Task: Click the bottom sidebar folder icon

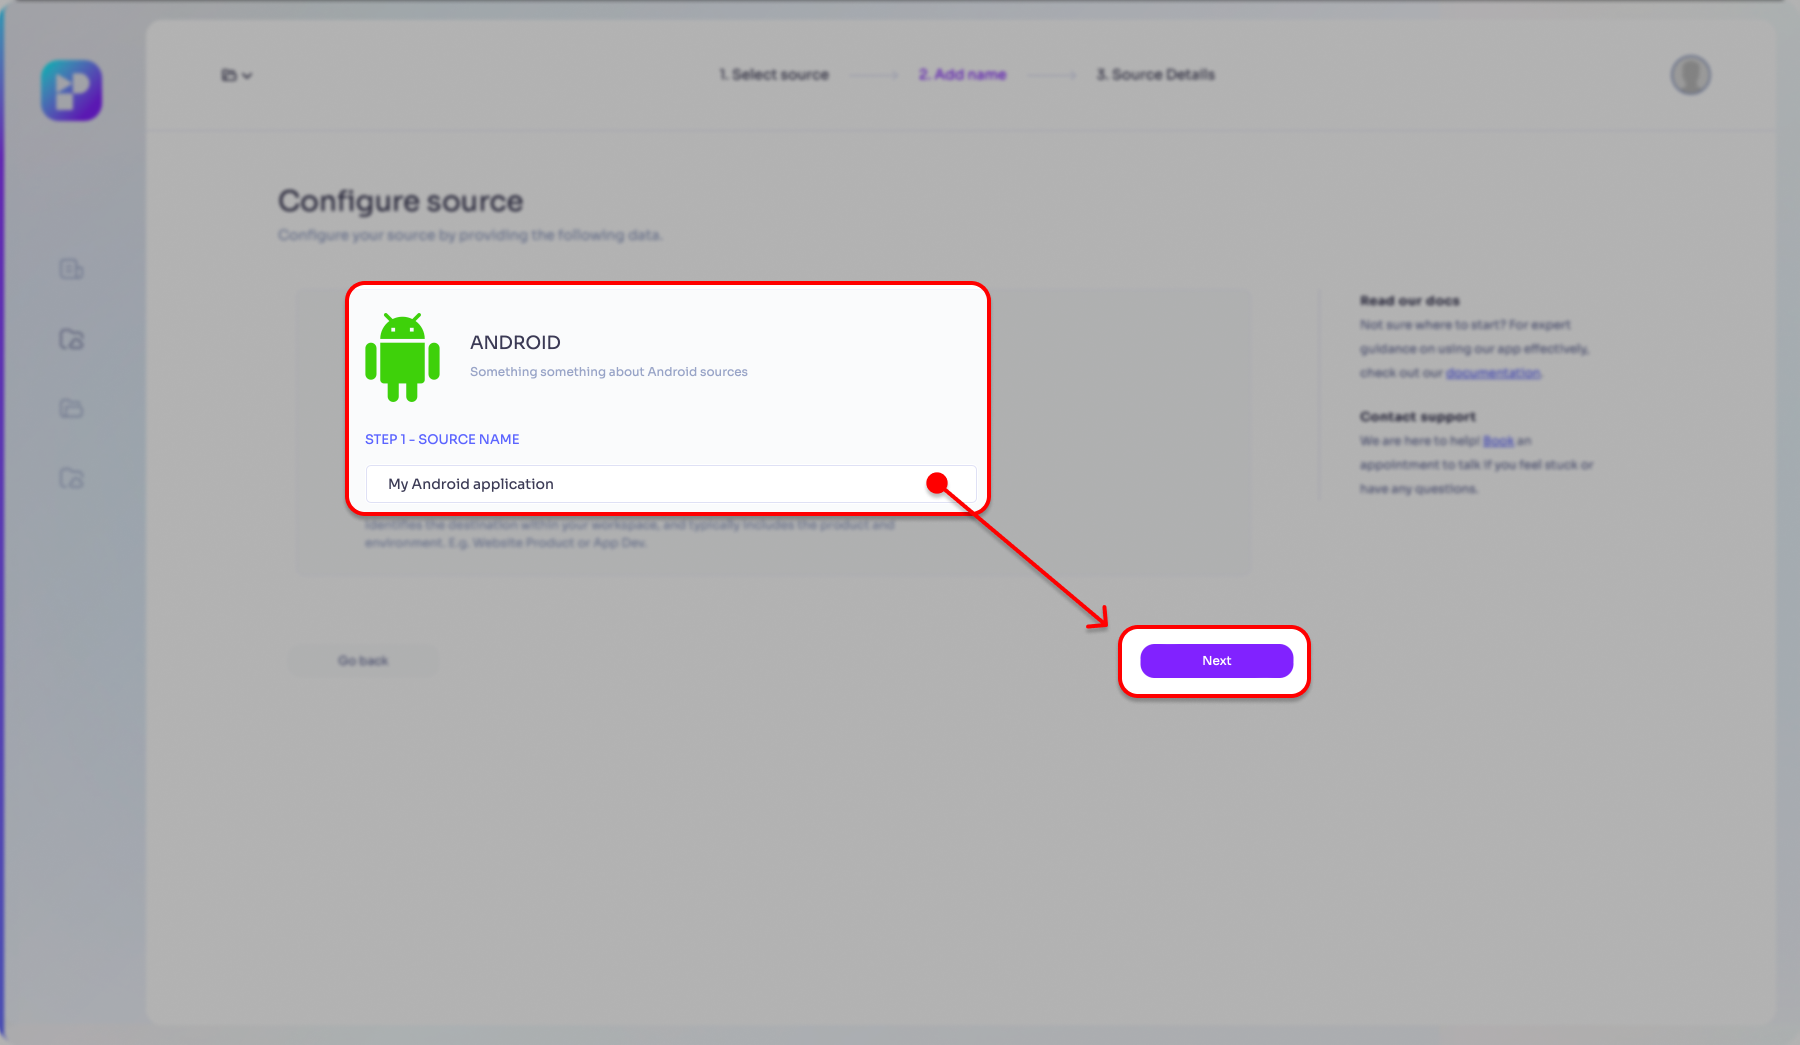Action: click(x=71, y=478)
